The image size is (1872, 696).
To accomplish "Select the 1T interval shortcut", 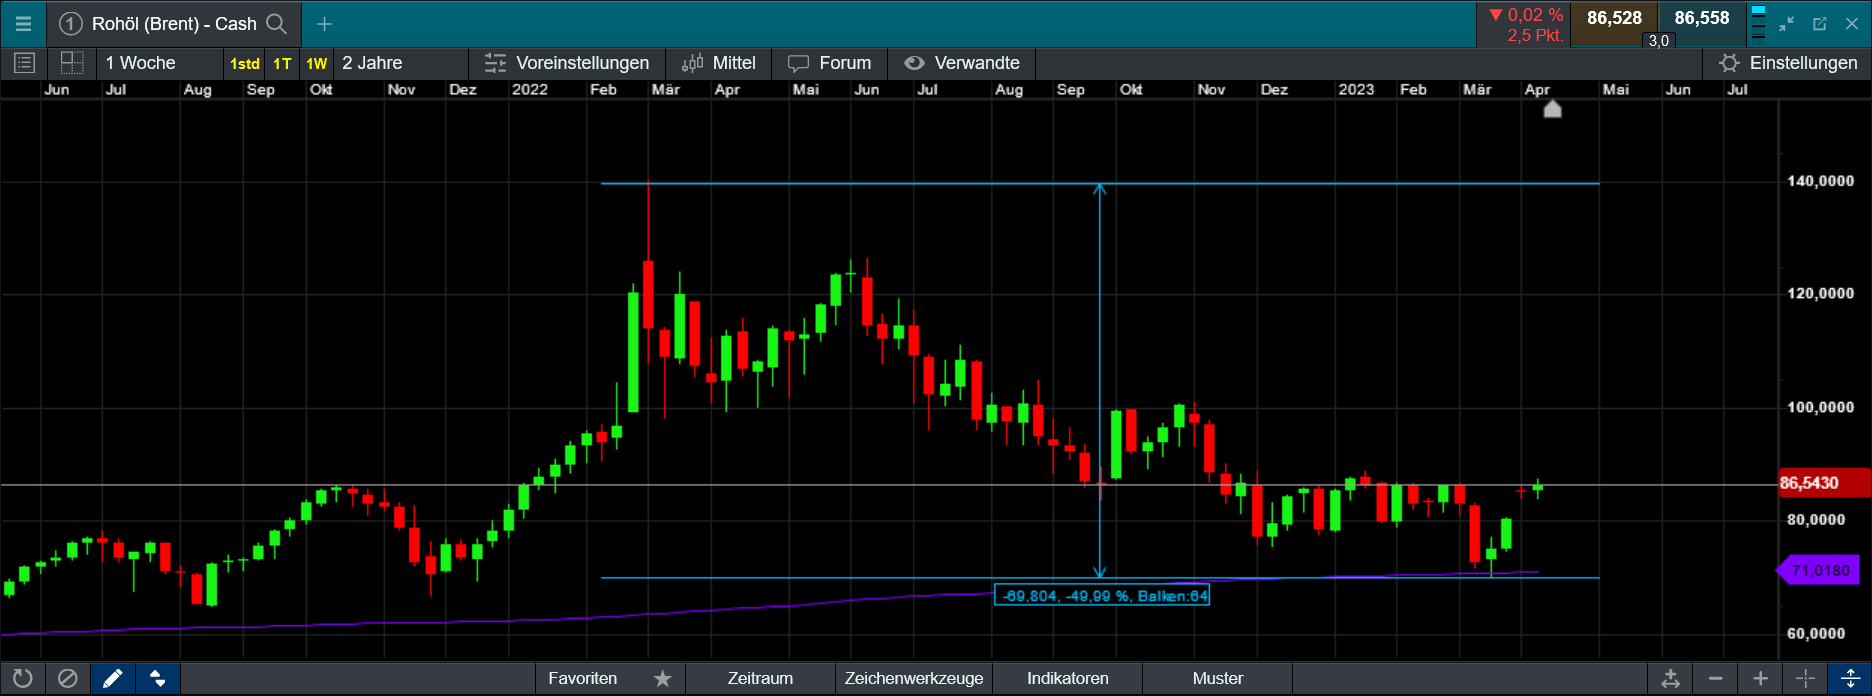I will [x=283, y=64].
